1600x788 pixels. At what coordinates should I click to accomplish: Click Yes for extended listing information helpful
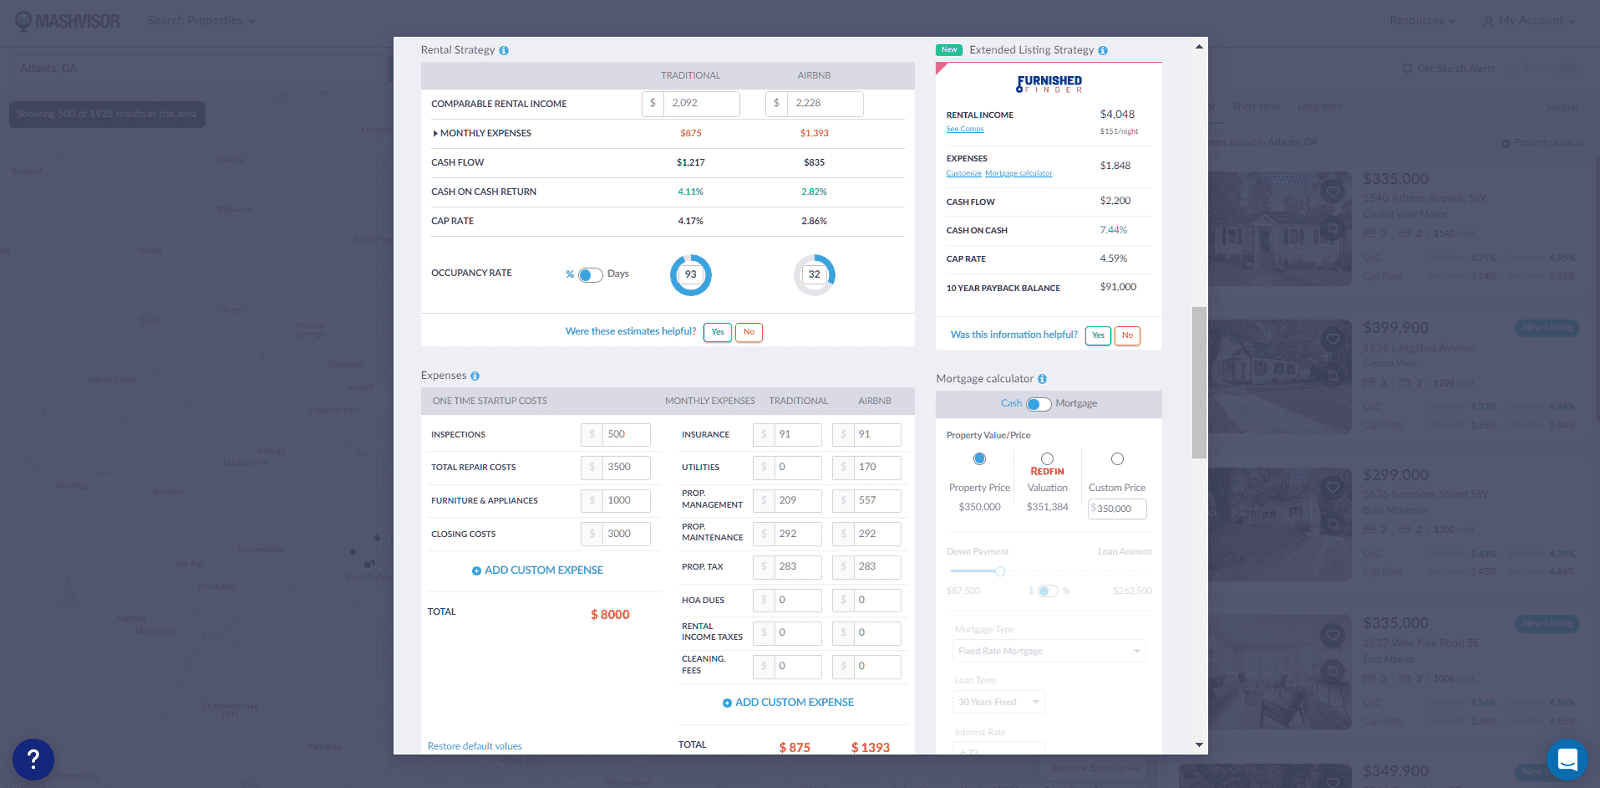1098,336
